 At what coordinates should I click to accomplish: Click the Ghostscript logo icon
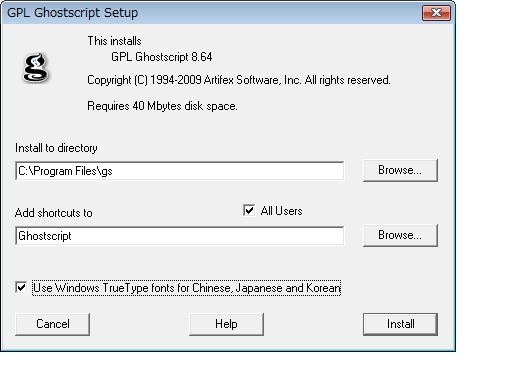tap(36, 68)
